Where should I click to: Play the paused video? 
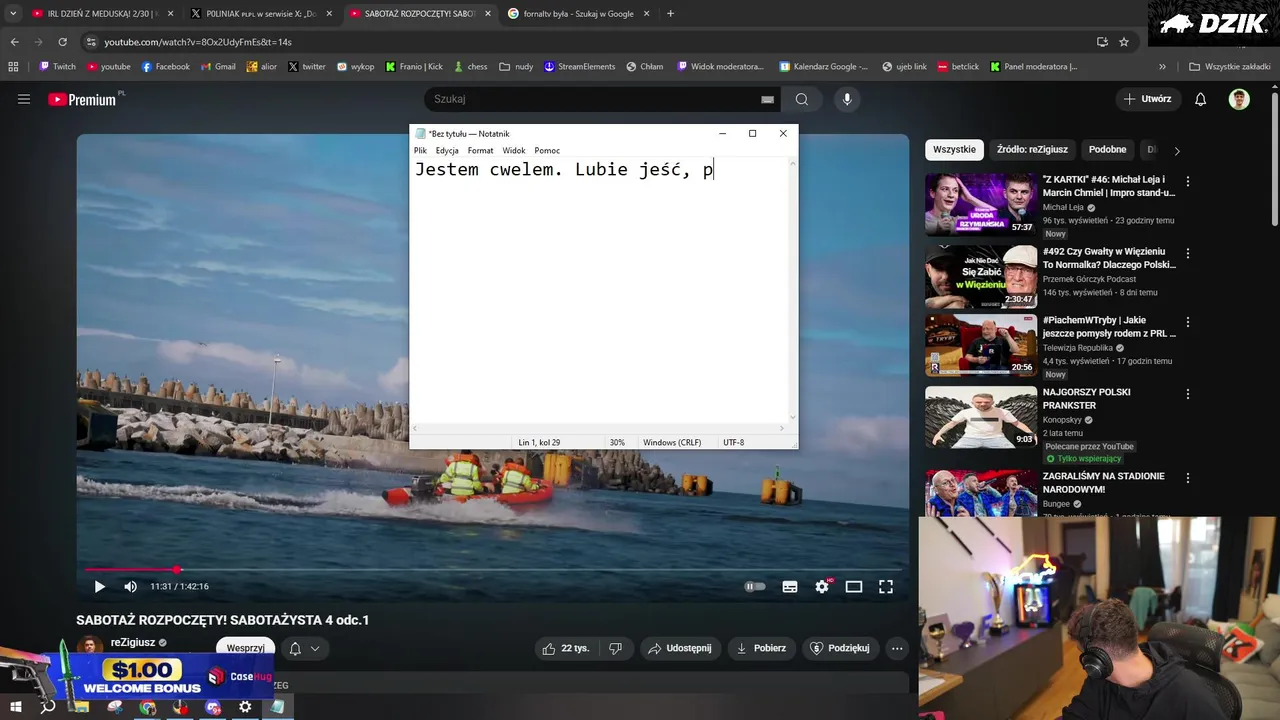click(x=99, y=587)
